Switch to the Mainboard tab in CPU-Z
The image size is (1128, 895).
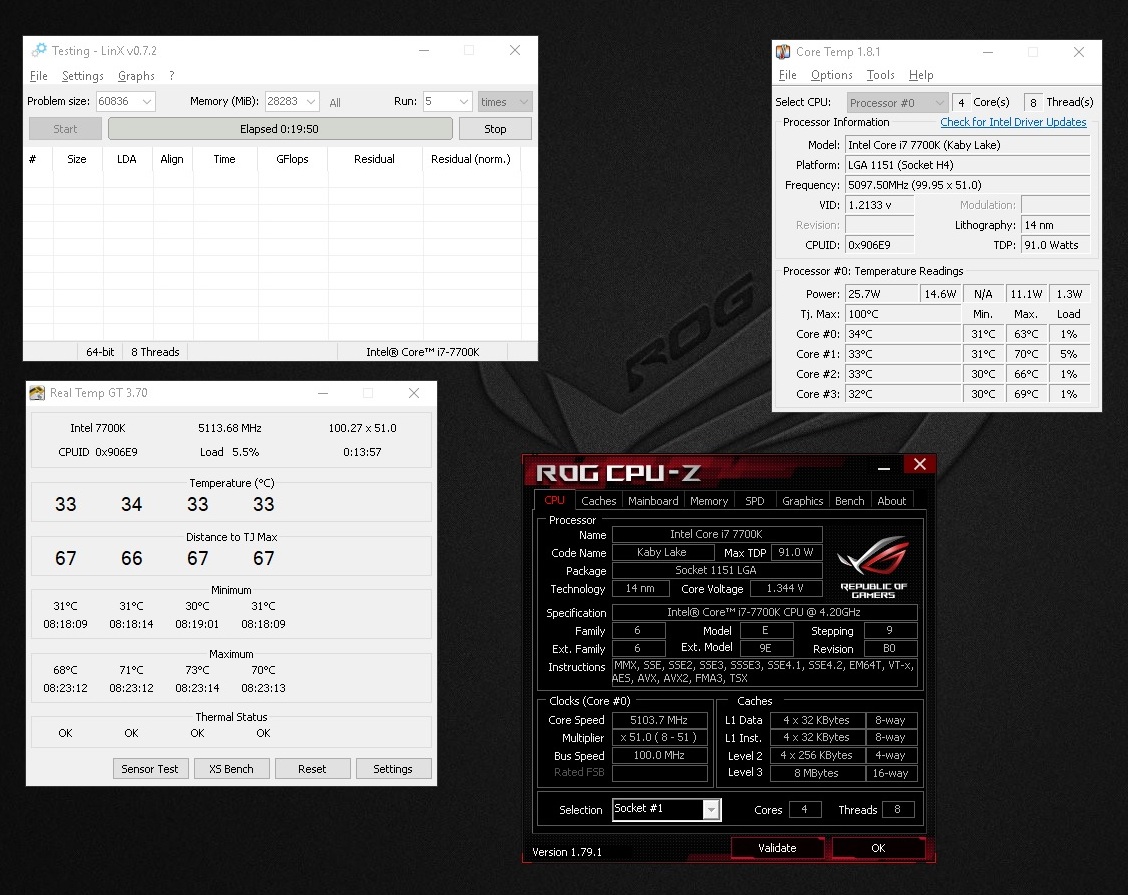pyautogui.click(x=653, y=501)
